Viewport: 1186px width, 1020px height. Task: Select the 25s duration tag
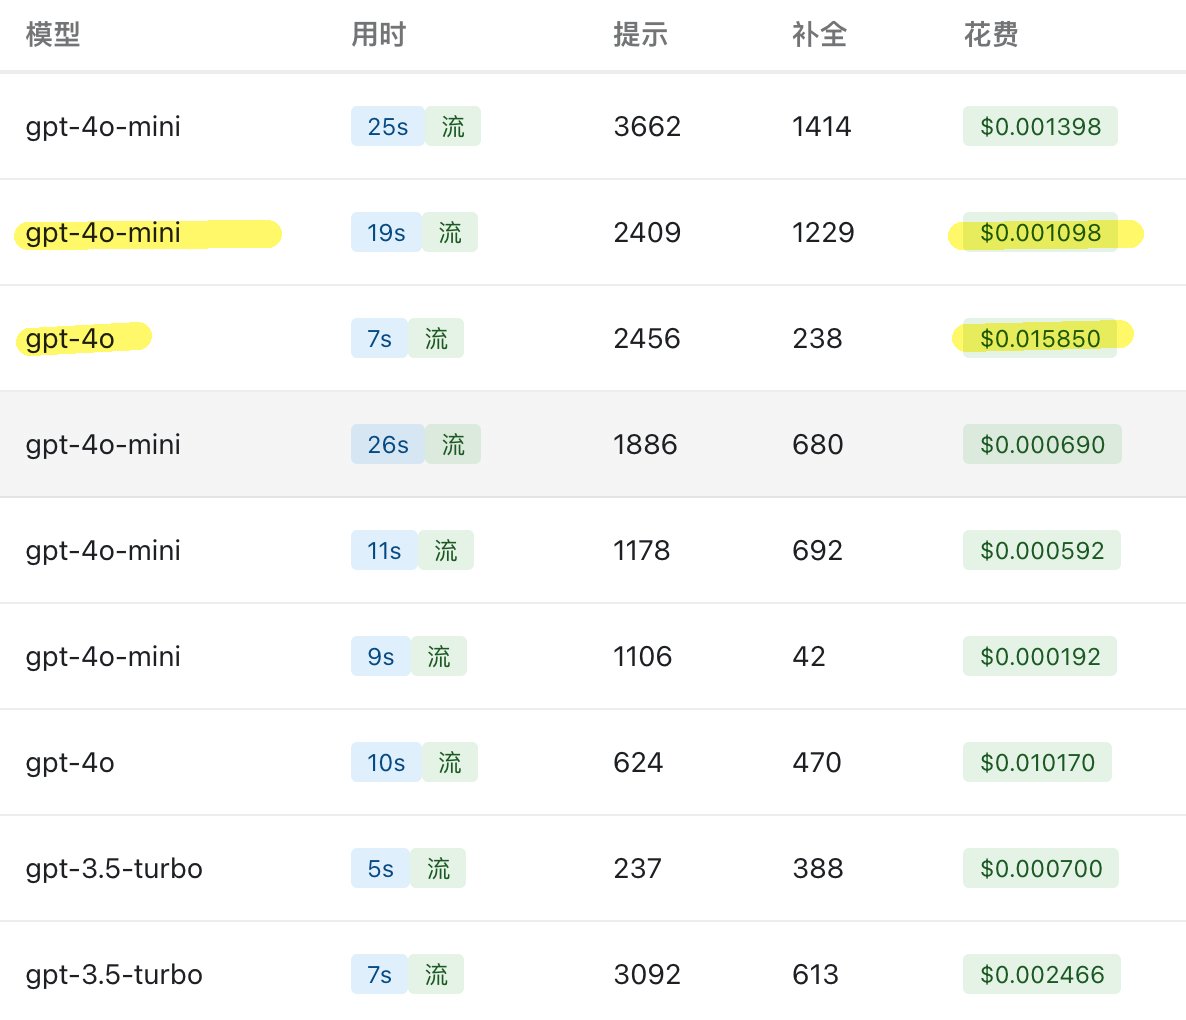388,126
